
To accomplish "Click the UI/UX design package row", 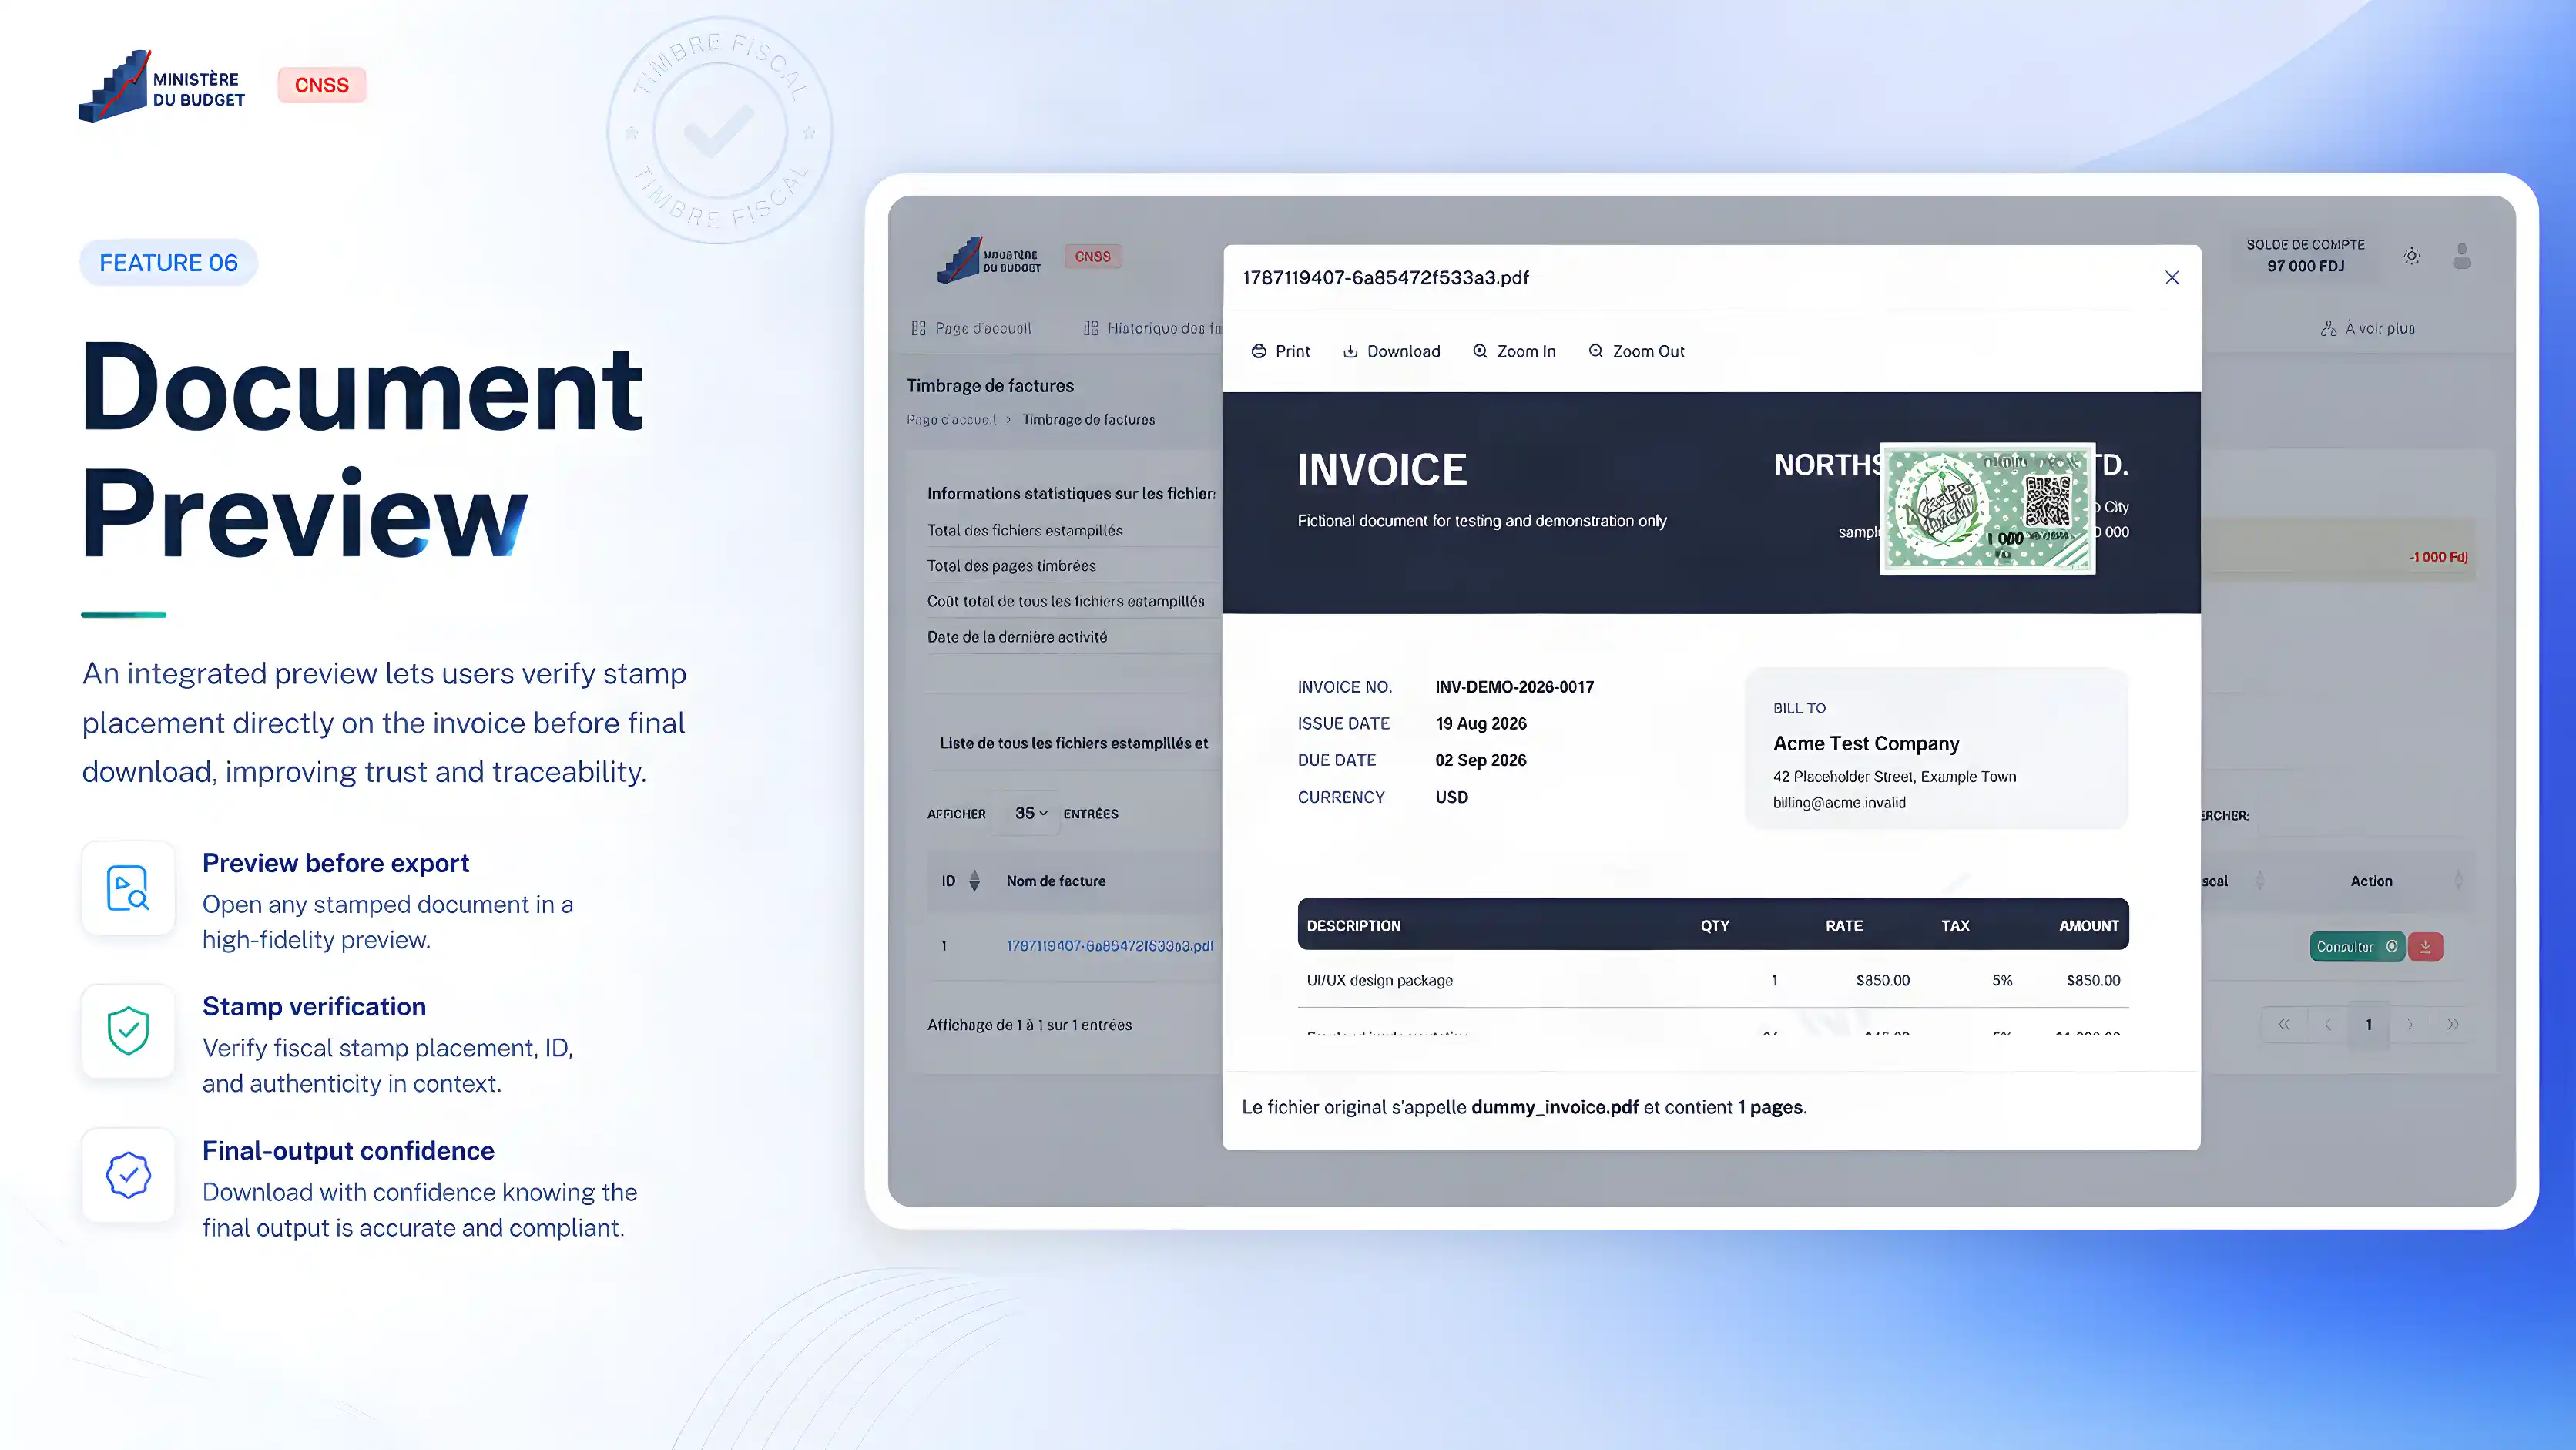I will click(1712, 980).
